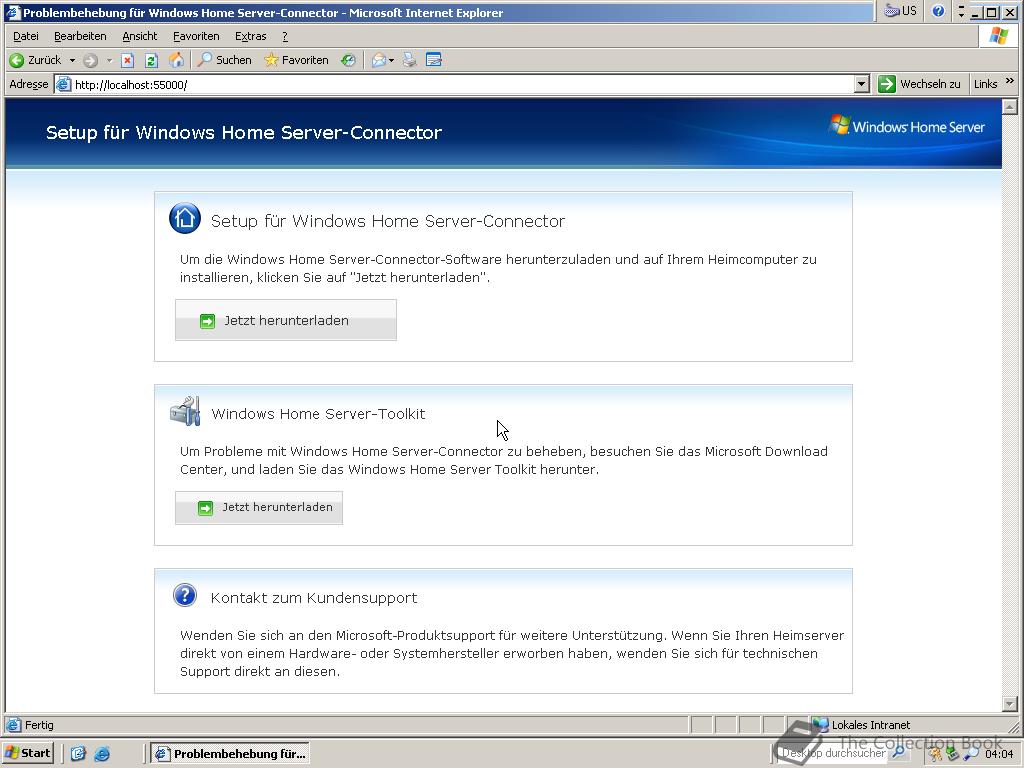1024x768 pixels.
Task: Open the Forward history dropdown arrow
Action: [109, 60]
